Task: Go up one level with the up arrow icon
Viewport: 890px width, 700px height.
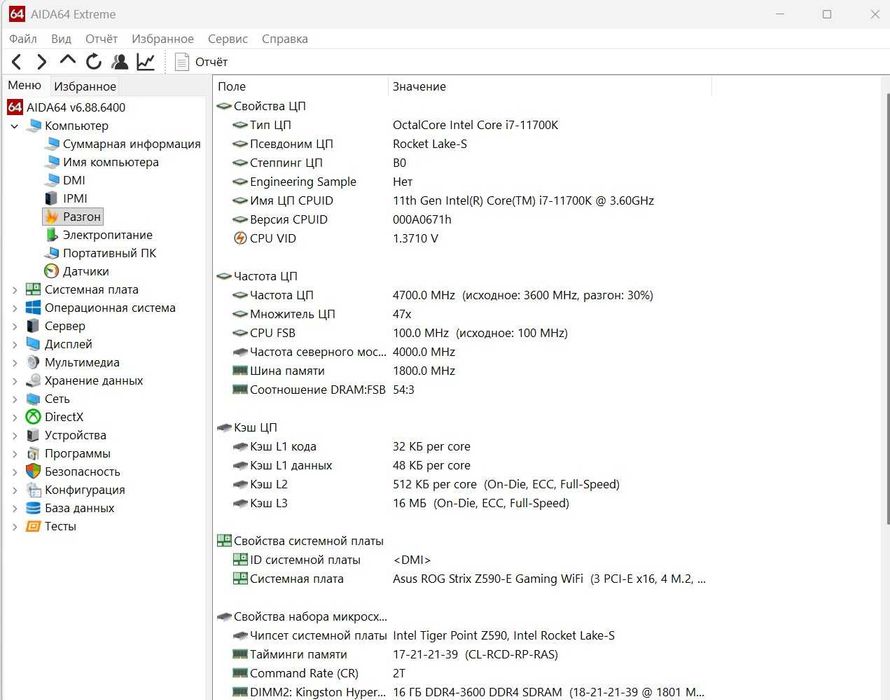Action: click(68, 60)
